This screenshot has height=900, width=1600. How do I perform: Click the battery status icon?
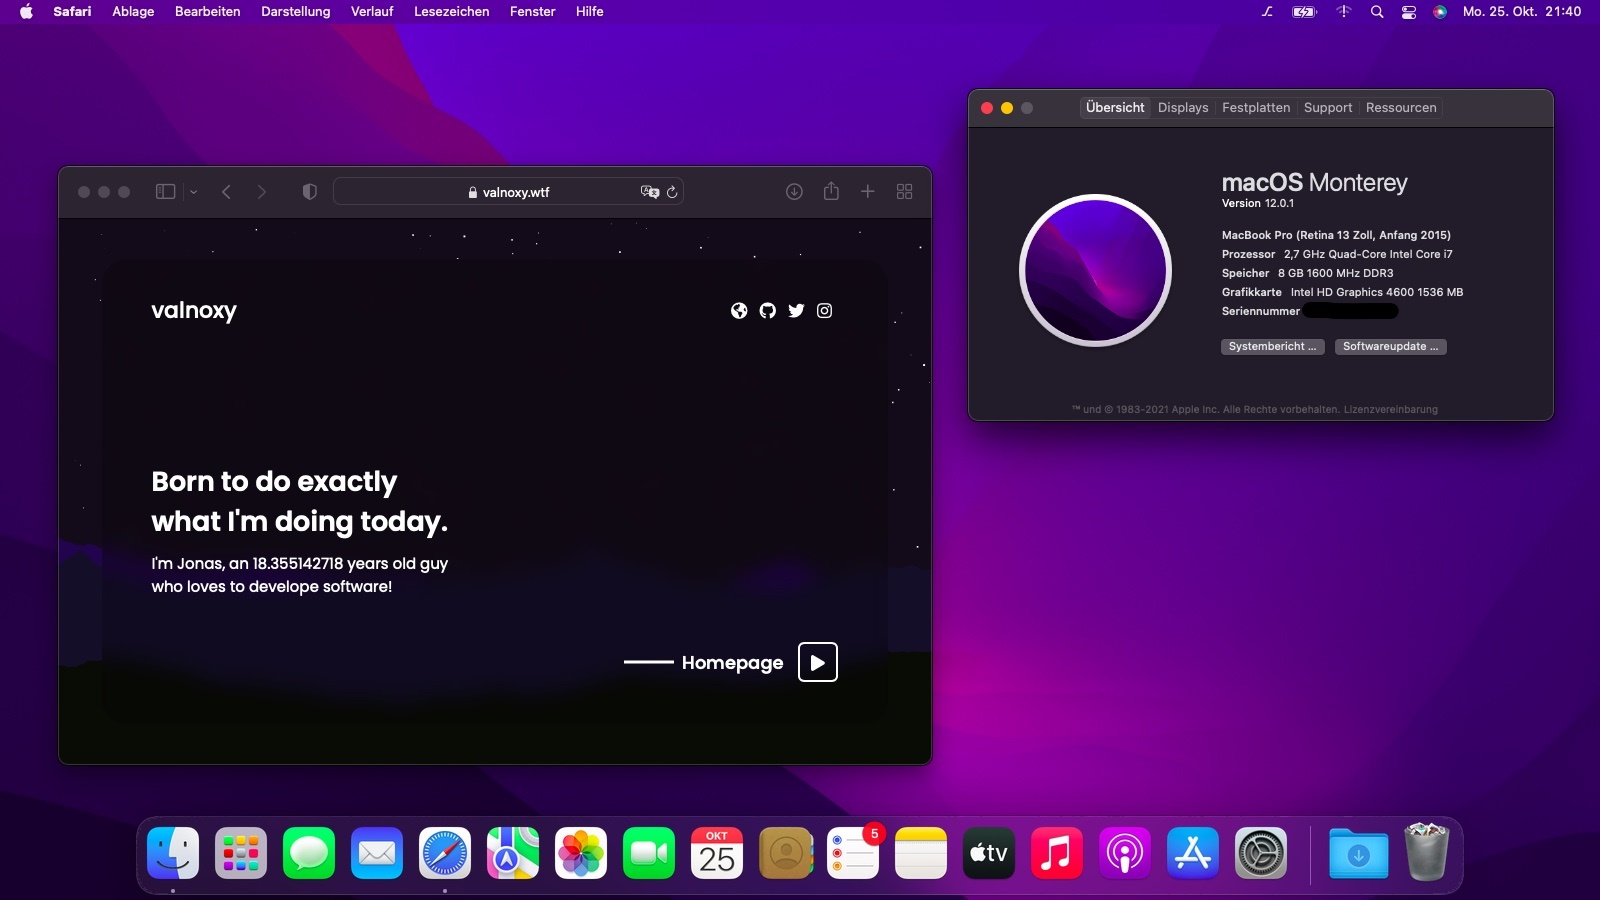click(1305, 12)
